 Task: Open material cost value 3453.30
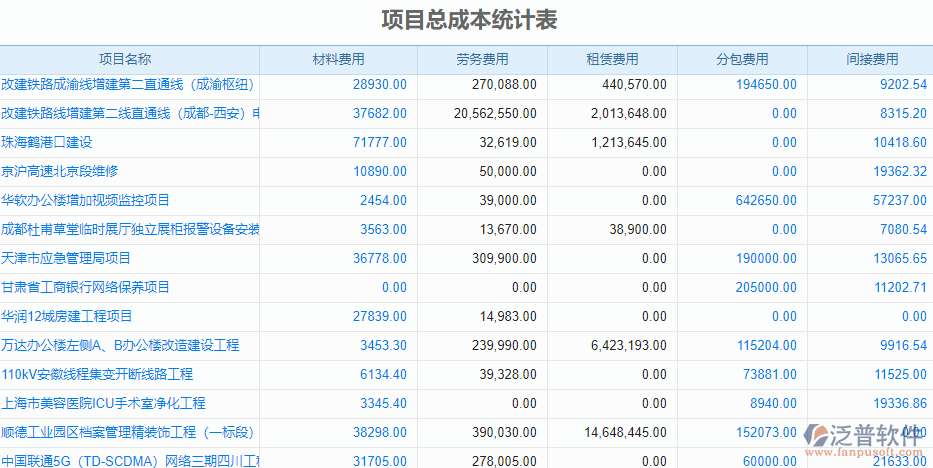coord(383,346)
